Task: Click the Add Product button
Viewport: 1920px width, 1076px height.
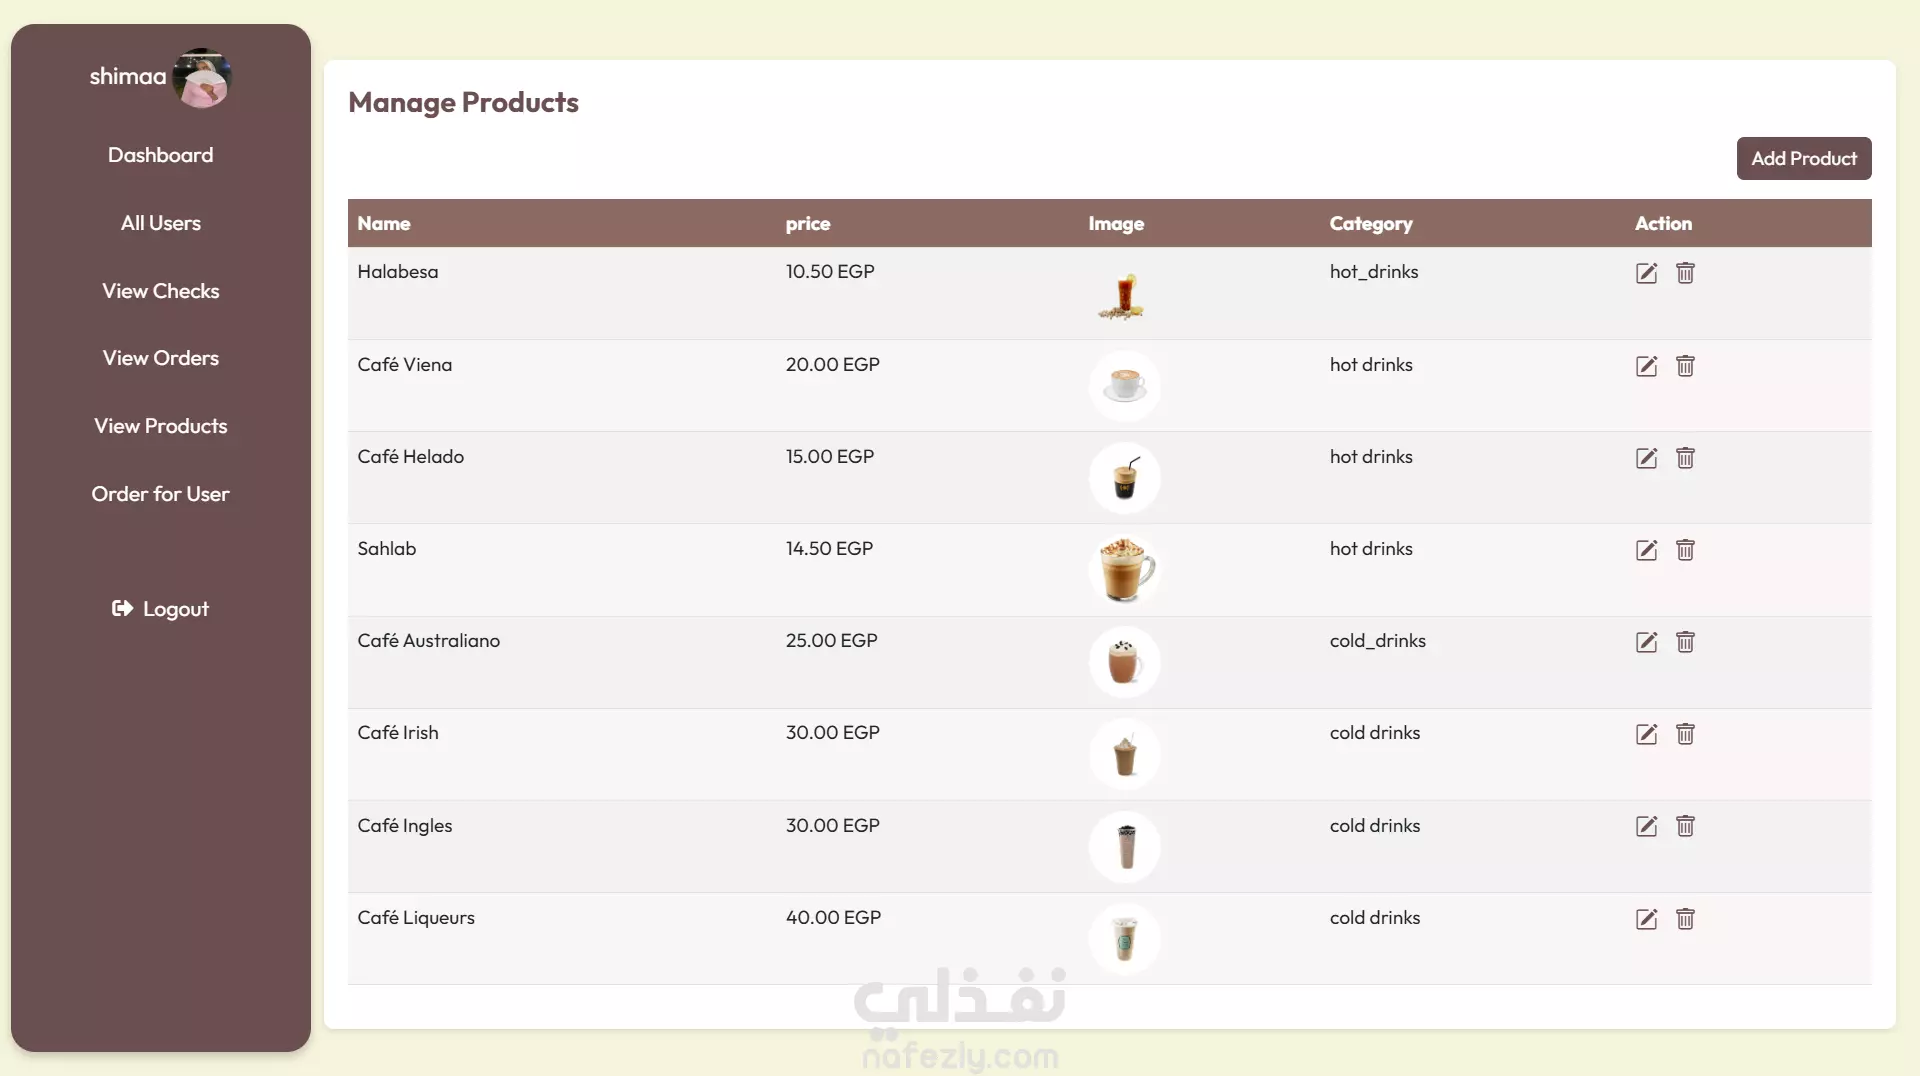Action: tap(1803, 158)
